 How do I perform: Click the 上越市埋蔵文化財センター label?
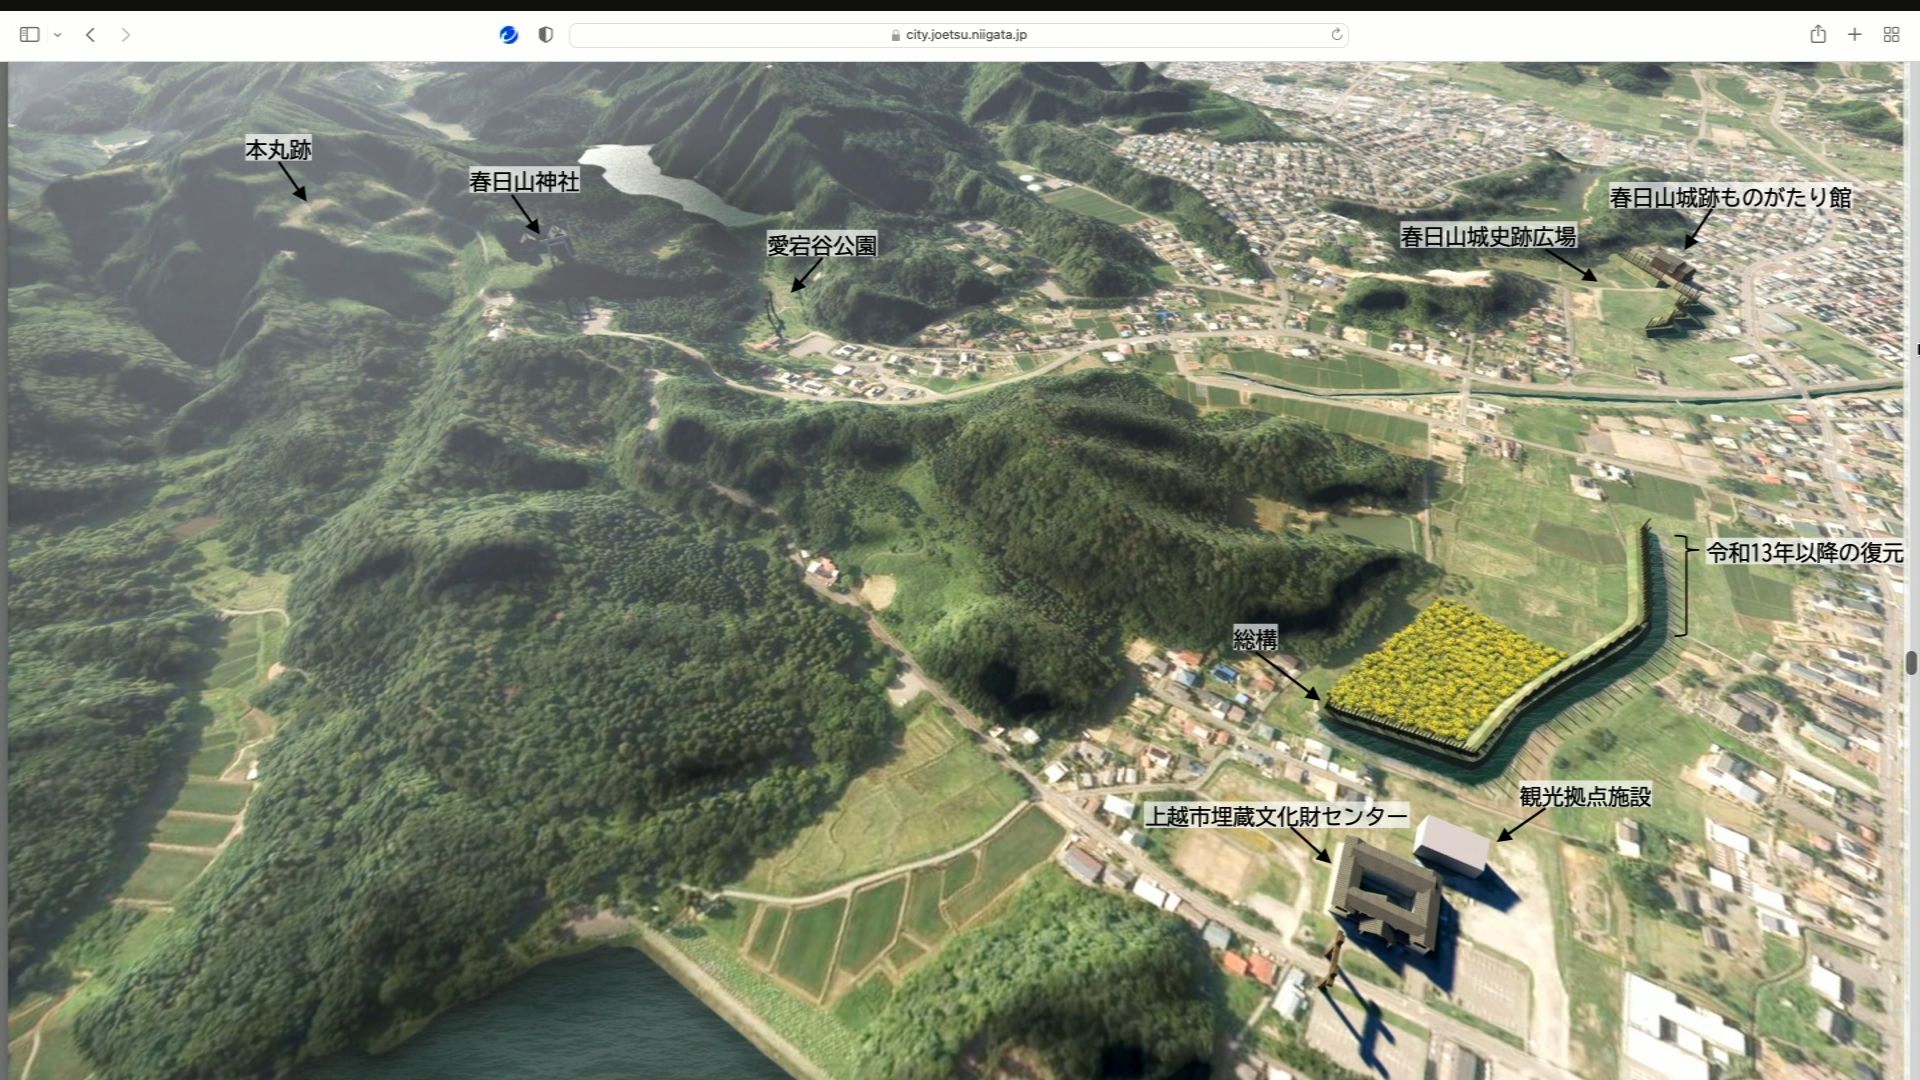(x=1276, y=816)
